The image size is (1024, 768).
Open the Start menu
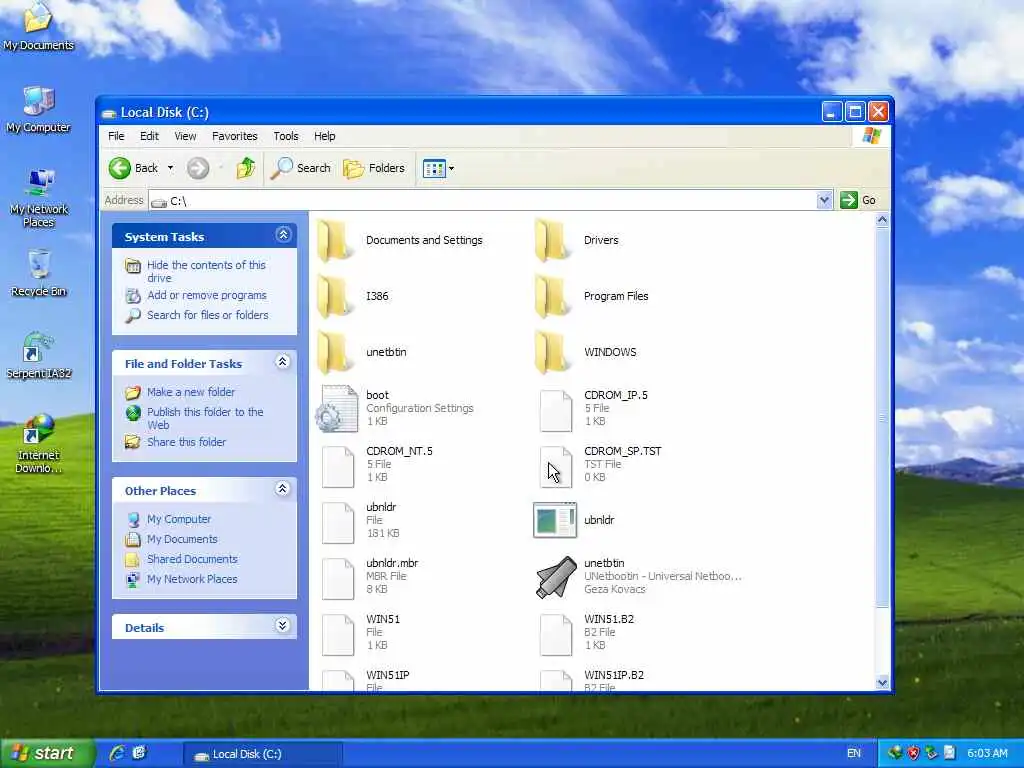point(46,754)
